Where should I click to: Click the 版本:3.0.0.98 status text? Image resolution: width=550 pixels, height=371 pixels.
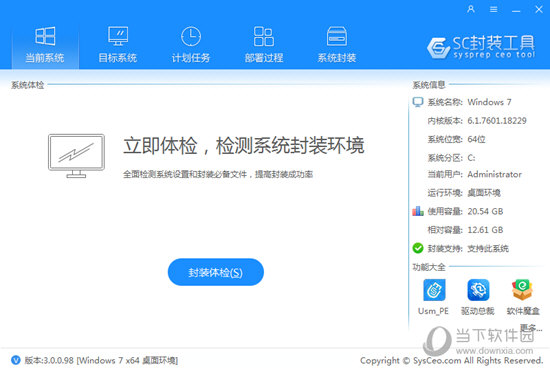pos(101,360)
